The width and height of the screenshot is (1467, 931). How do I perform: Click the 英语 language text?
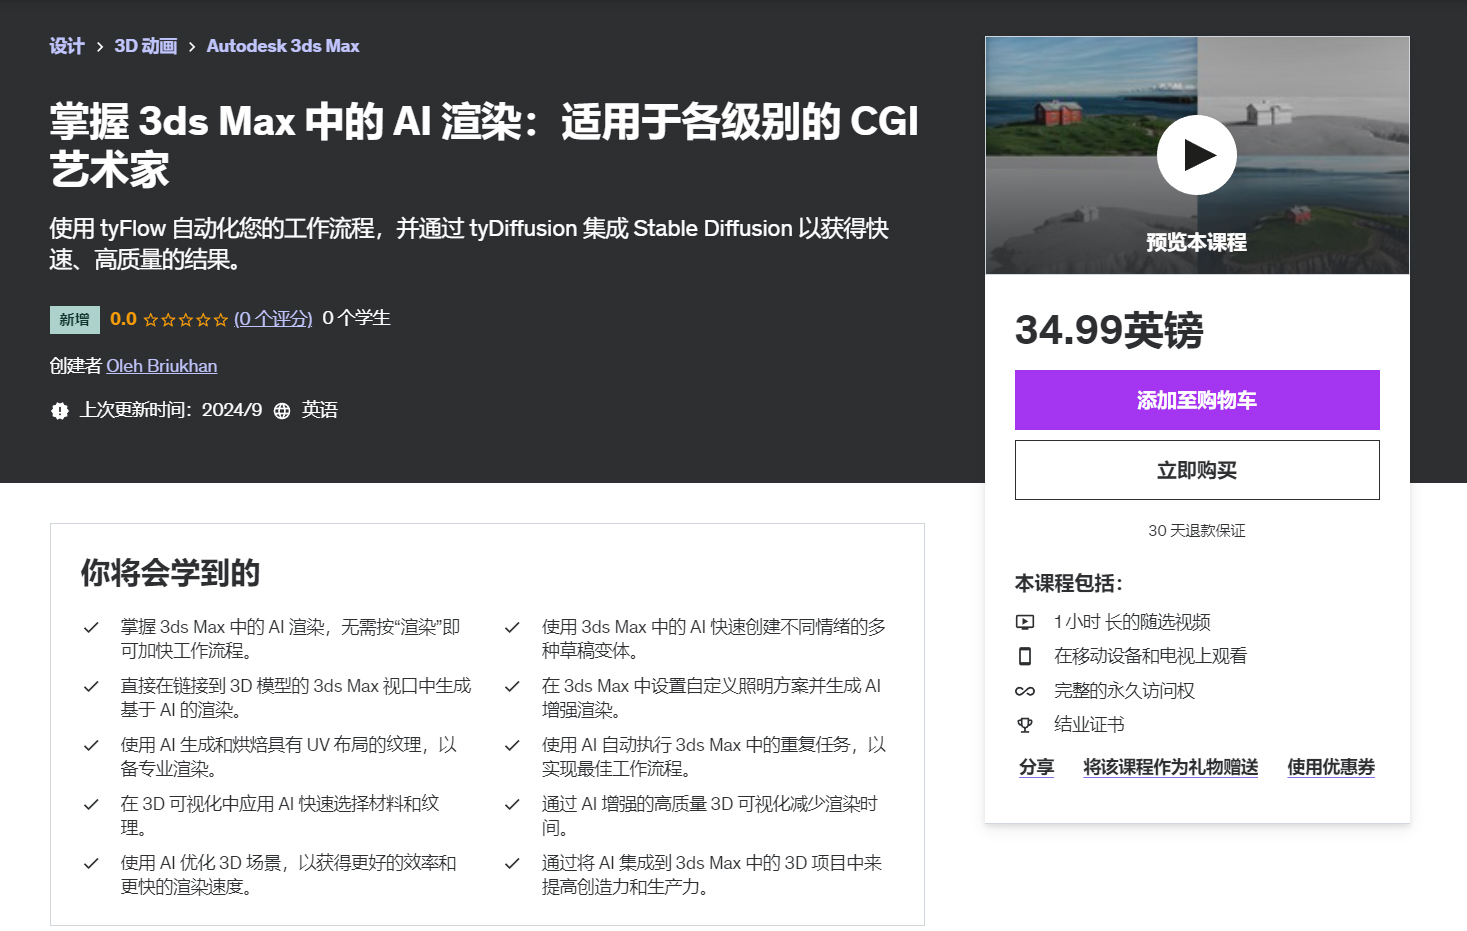[x=320, y=410]
